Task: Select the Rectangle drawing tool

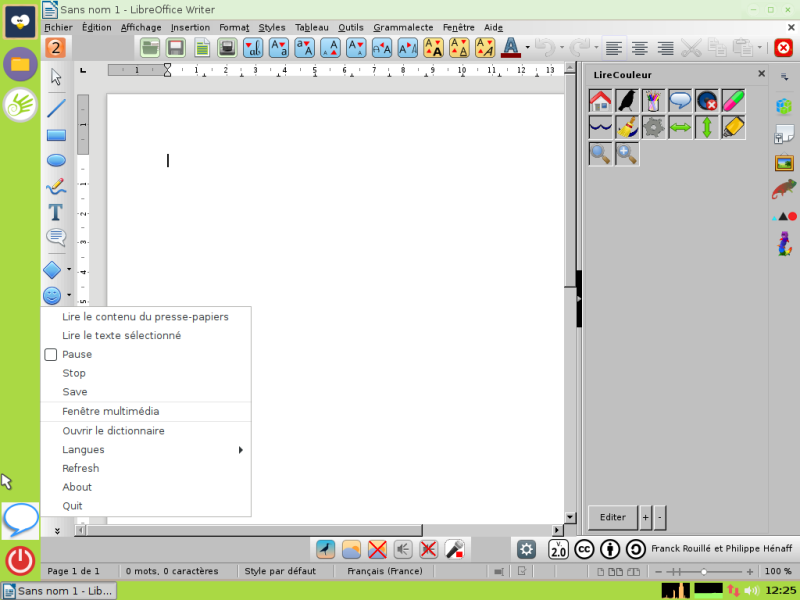Action: point(56,135)
